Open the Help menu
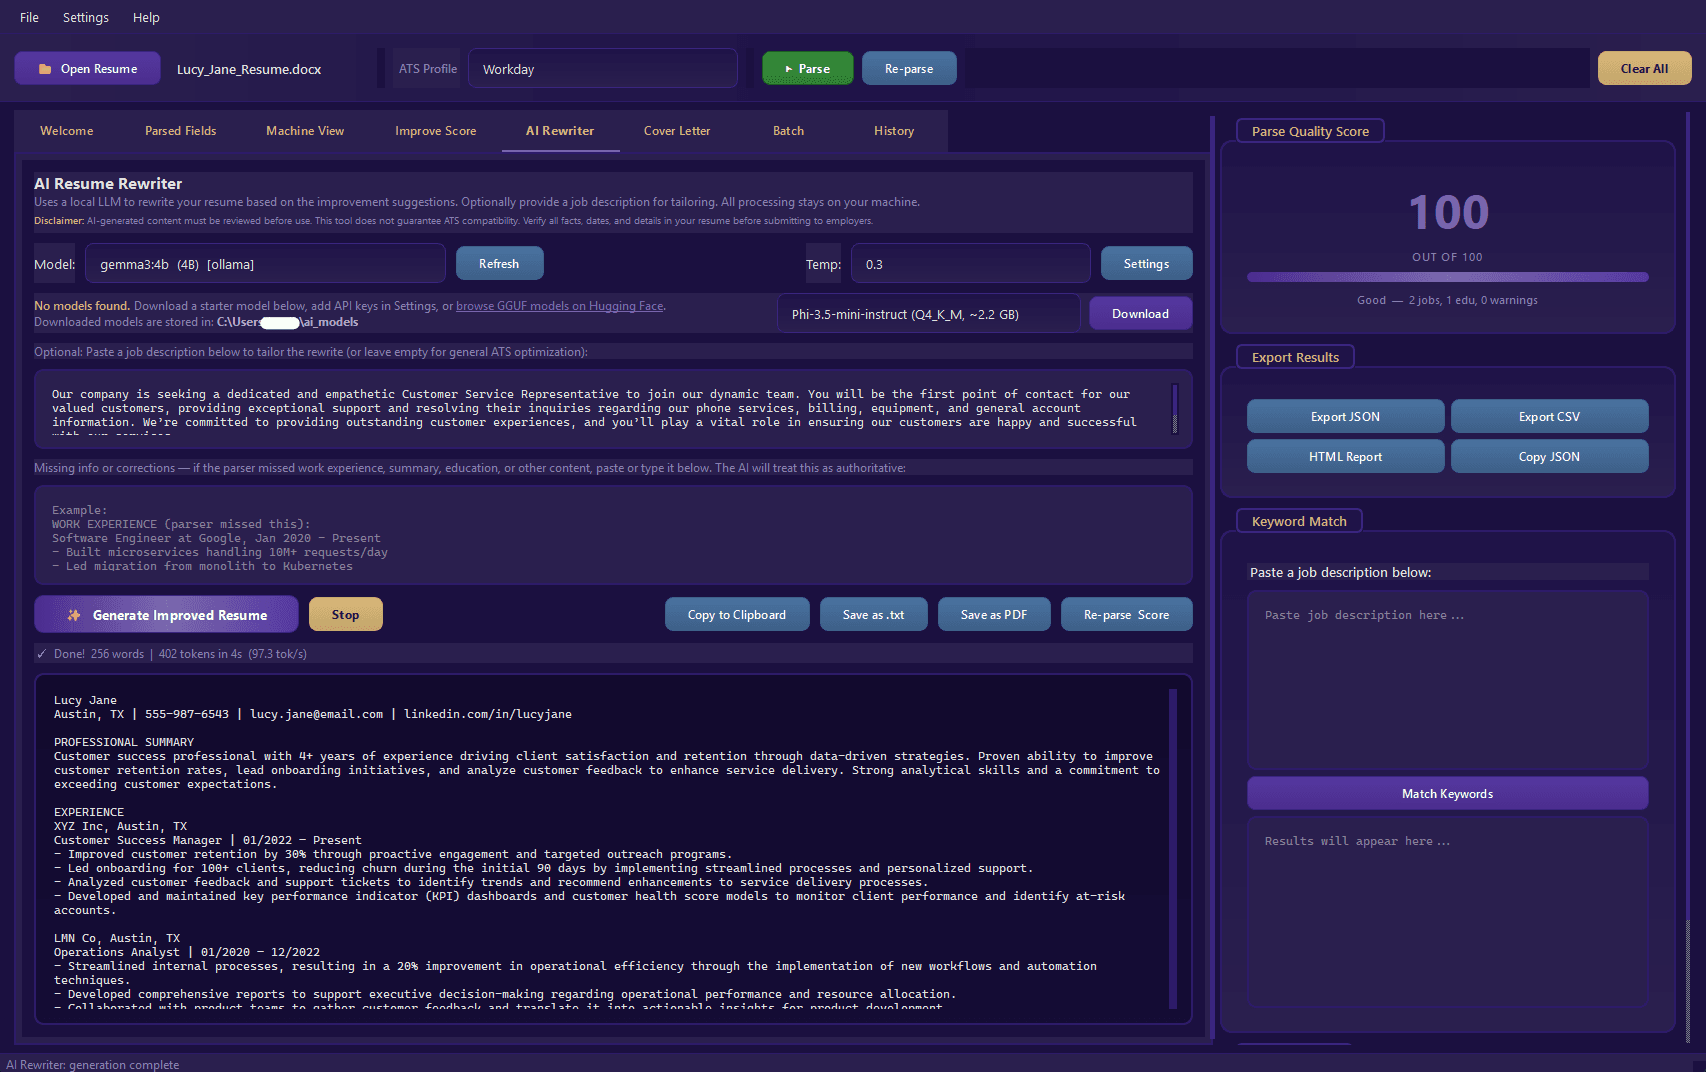Screen dimensions: 1706x1072 146,17
